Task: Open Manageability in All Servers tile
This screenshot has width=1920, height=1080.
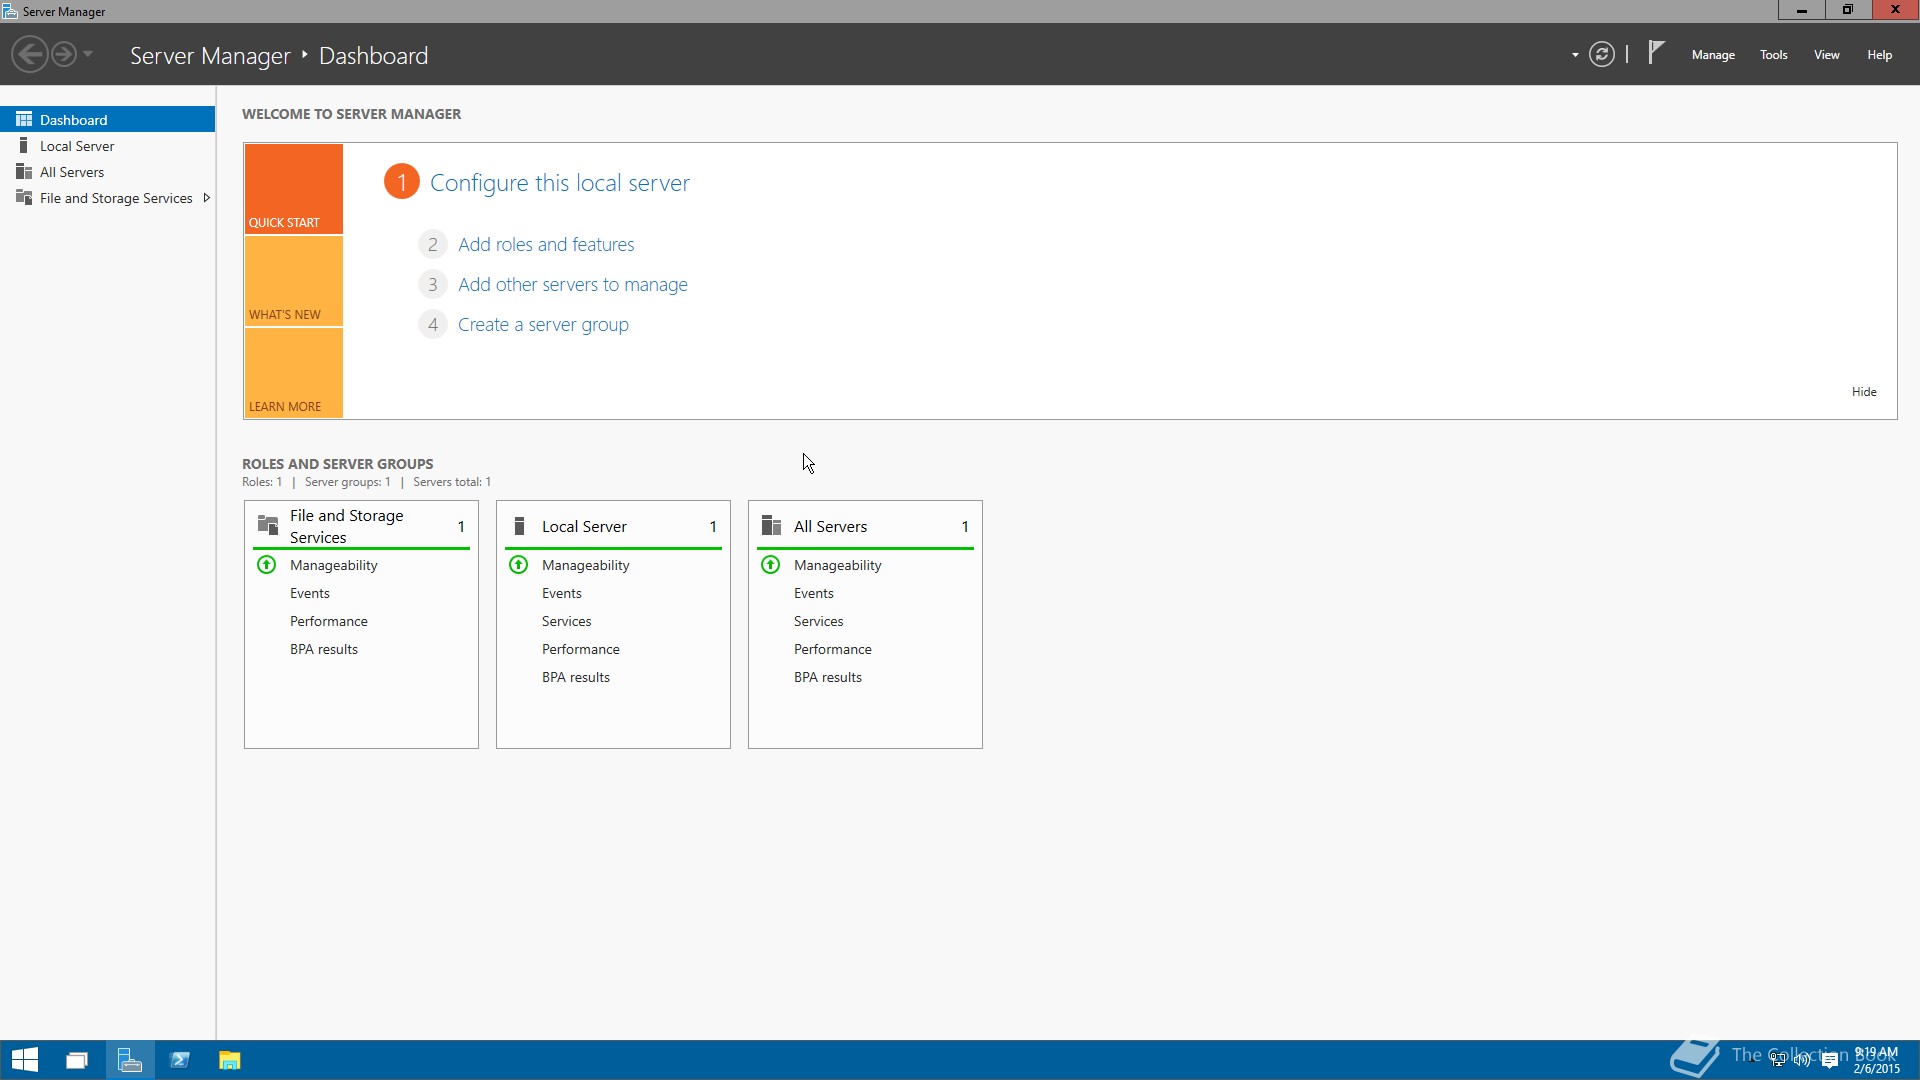Action: click(x=837, y=565)
